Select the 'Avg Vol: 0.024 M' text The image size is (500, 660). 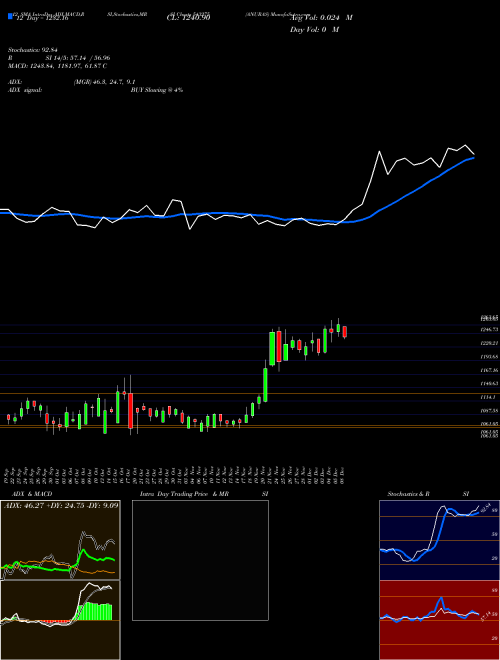tap(321, 18)
